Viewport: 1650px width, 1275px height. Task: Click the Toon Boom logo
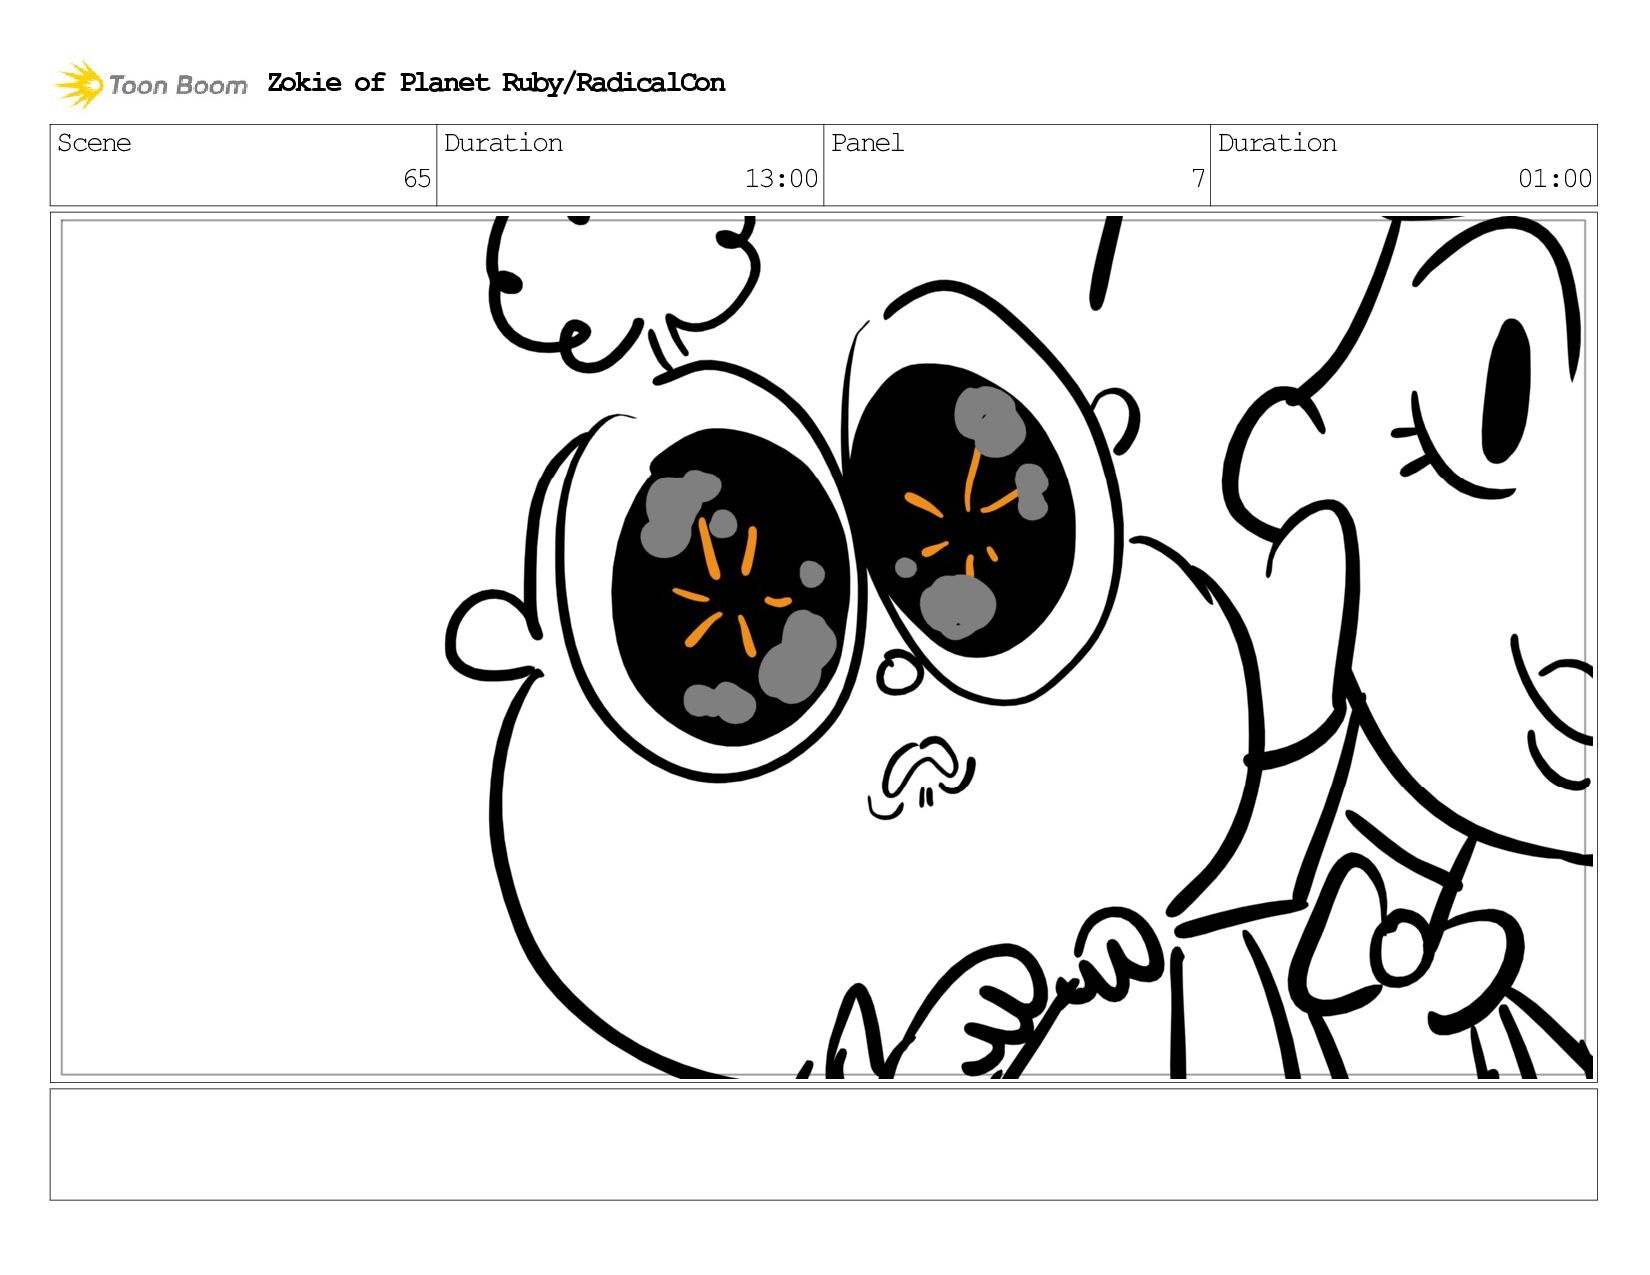[150, 84]
